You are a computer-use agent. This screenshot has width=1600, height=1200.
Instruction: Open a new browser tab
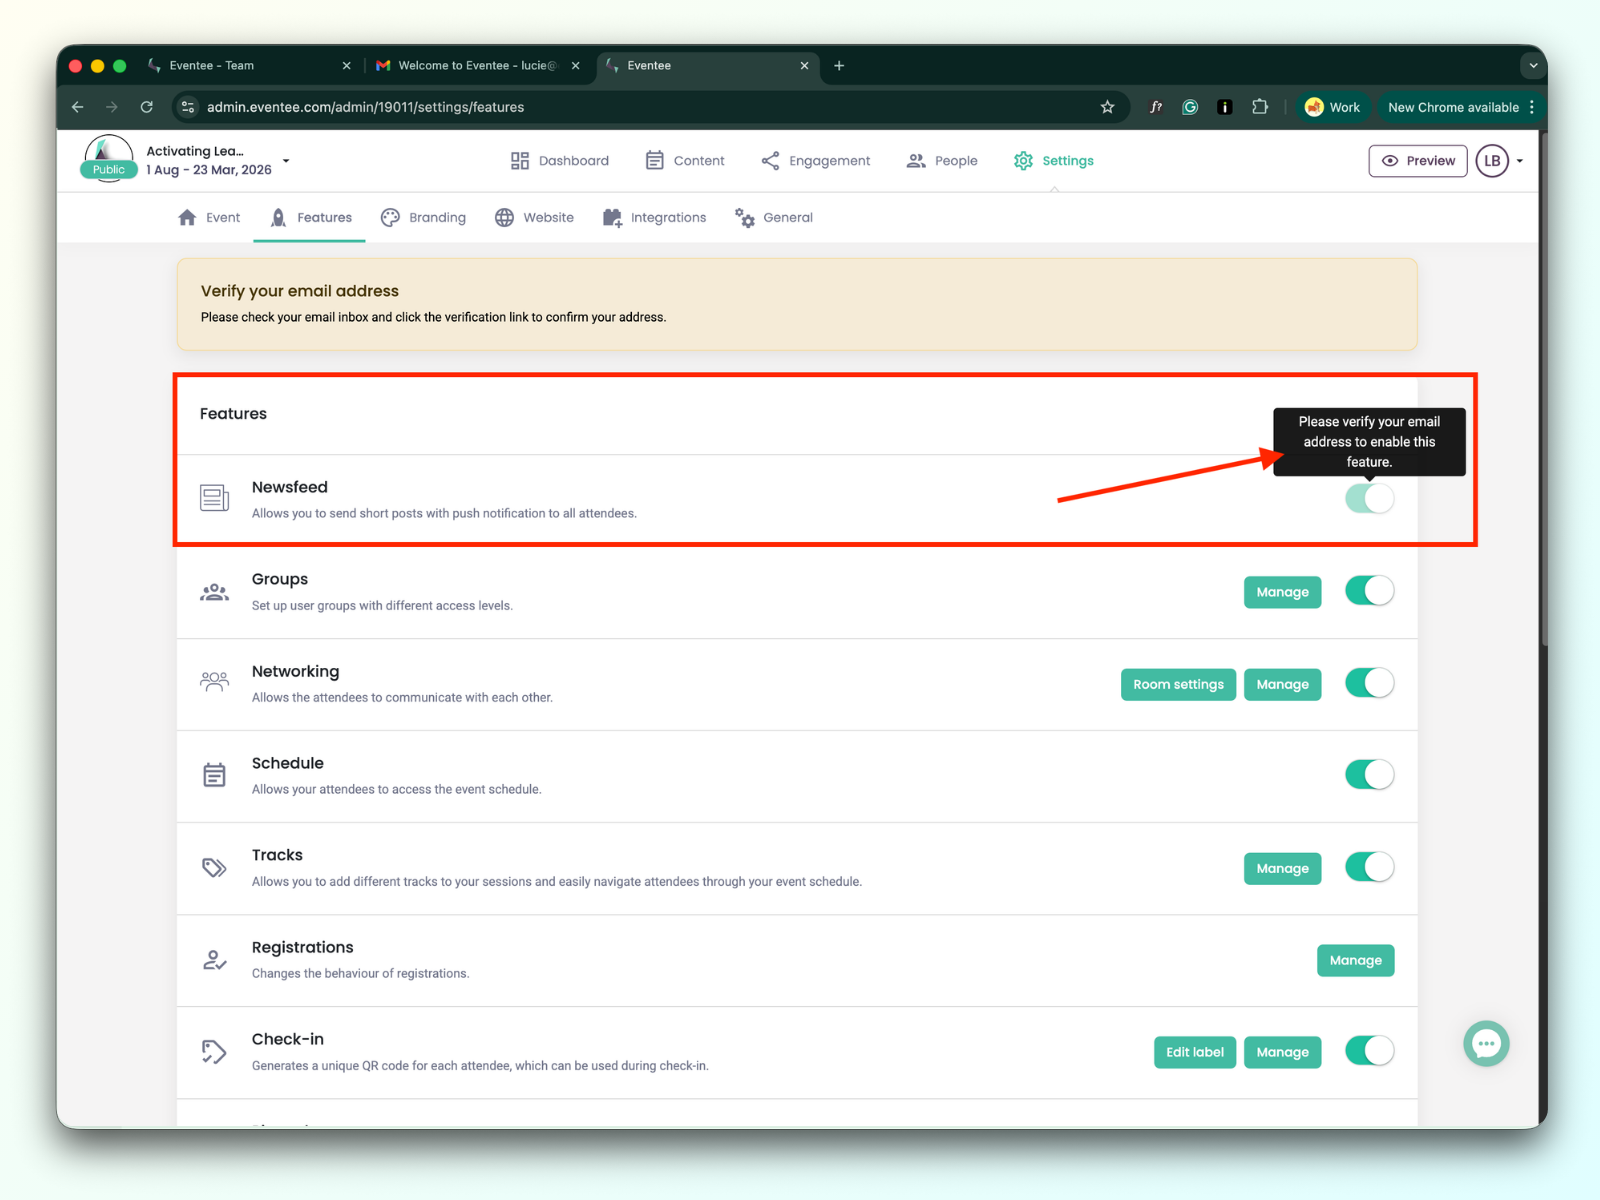point(839,66)
